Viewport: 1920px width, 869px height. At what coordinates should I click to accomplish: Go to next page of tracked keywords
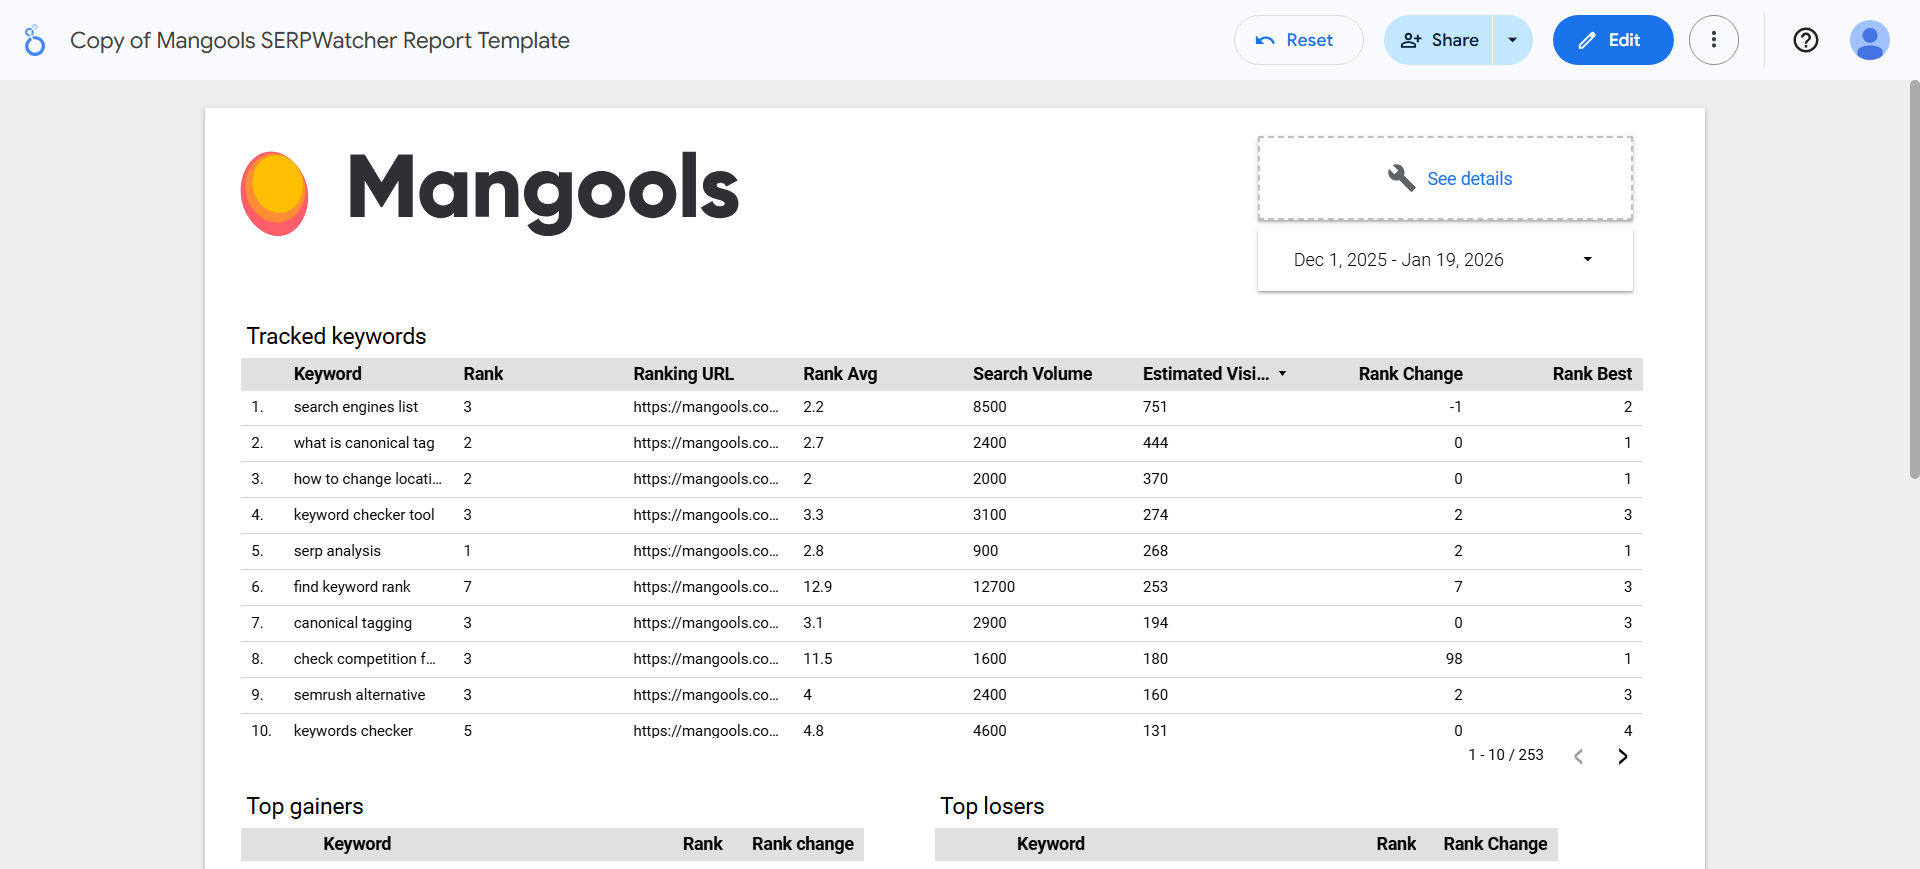coord(1622,756)
